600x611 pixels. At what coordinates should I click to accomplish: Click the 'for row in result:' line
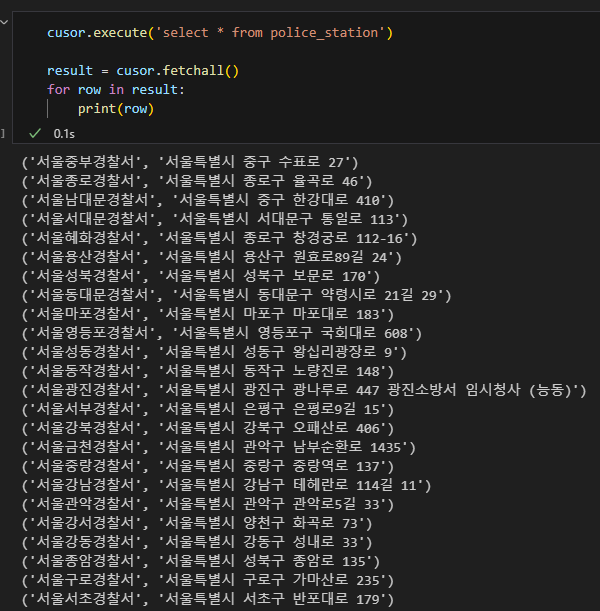[x=116, y=90]
